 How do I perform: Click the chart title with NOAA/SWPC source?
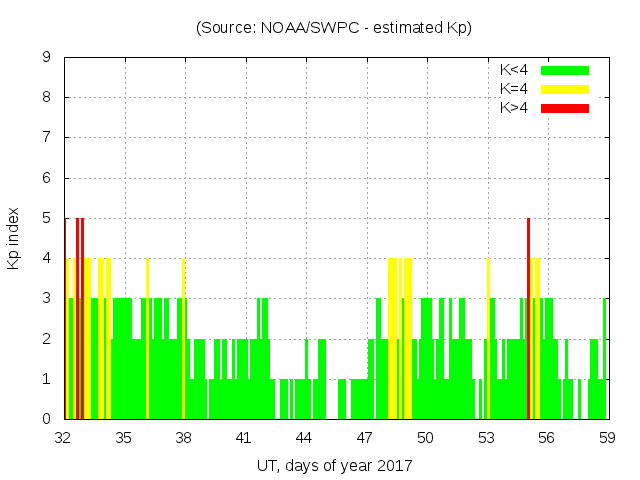point(334,28)
